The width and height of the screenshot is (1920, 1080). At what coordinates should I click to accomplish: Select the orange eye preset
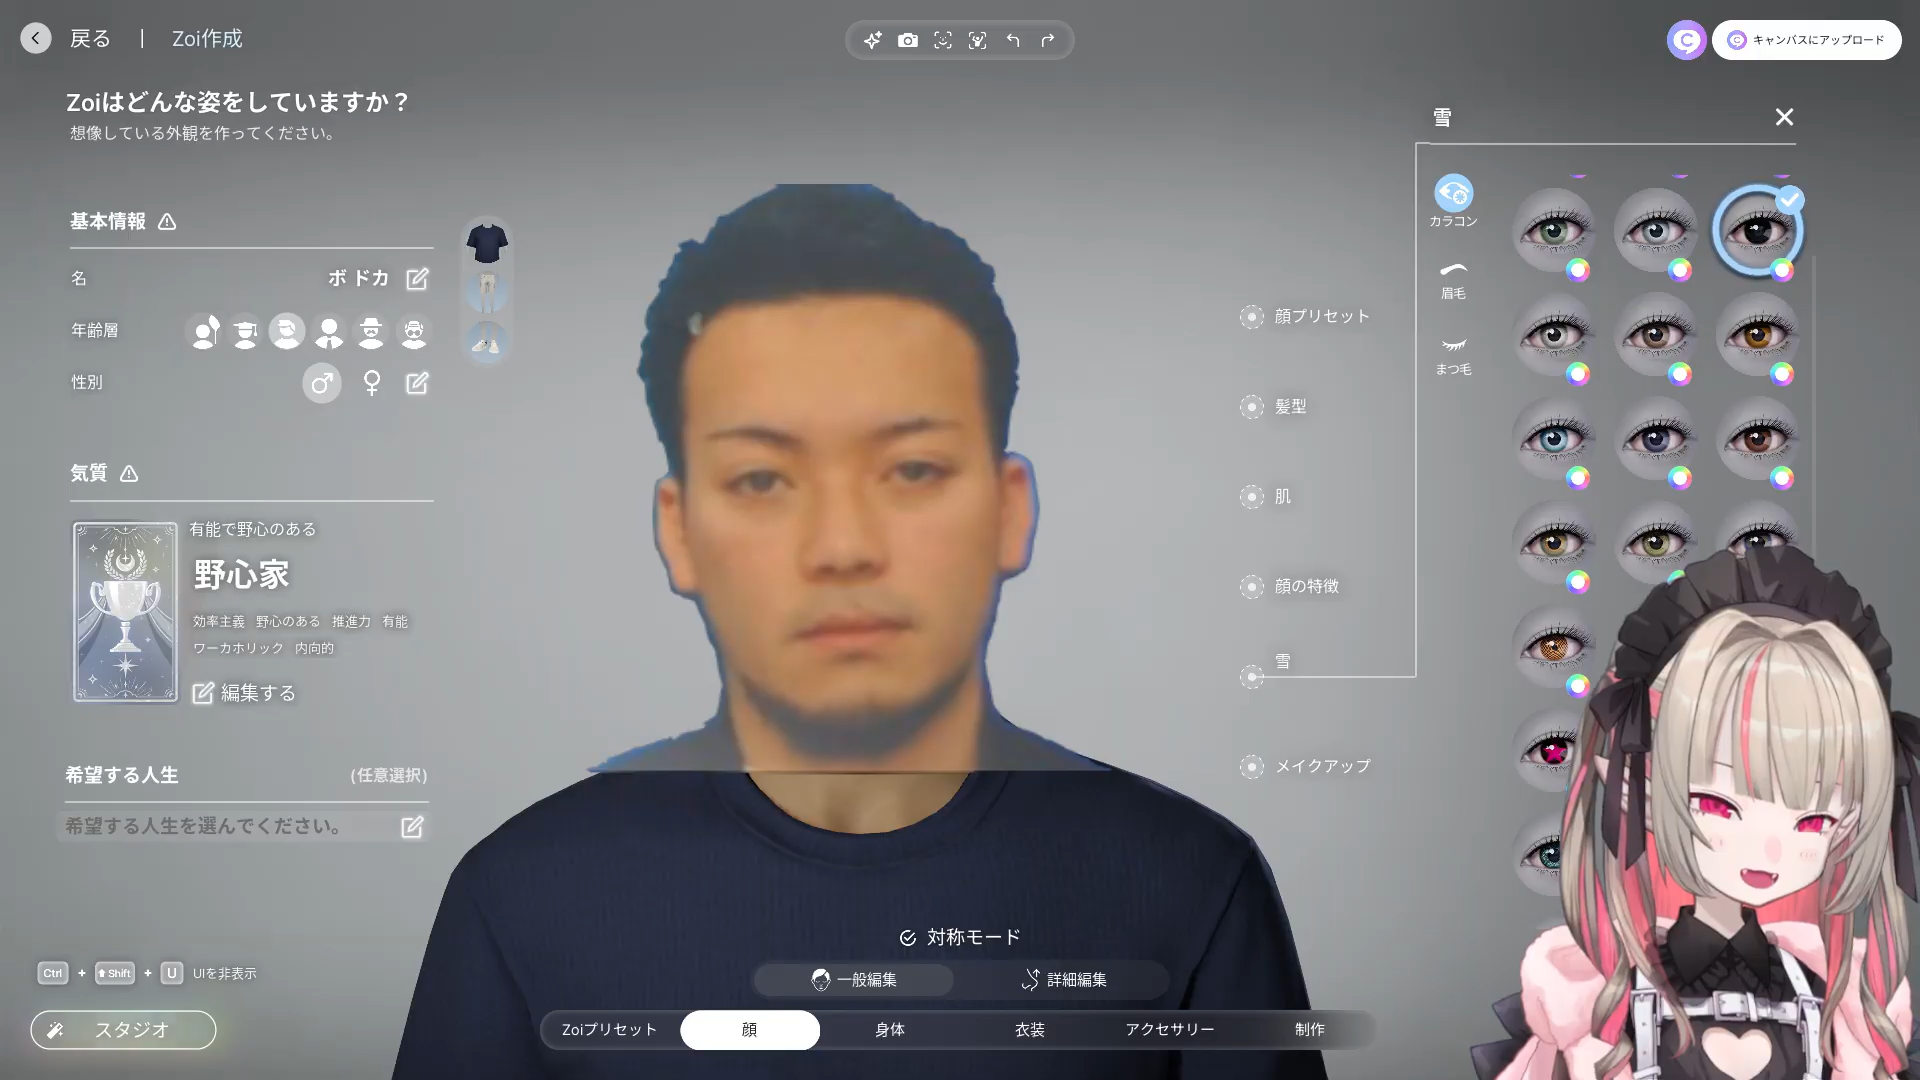(1554, 647)
